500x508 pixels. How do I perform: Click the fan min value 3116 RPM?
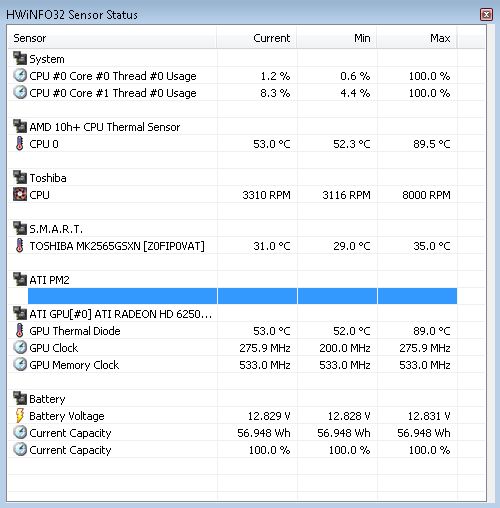[x=346, y=195]
